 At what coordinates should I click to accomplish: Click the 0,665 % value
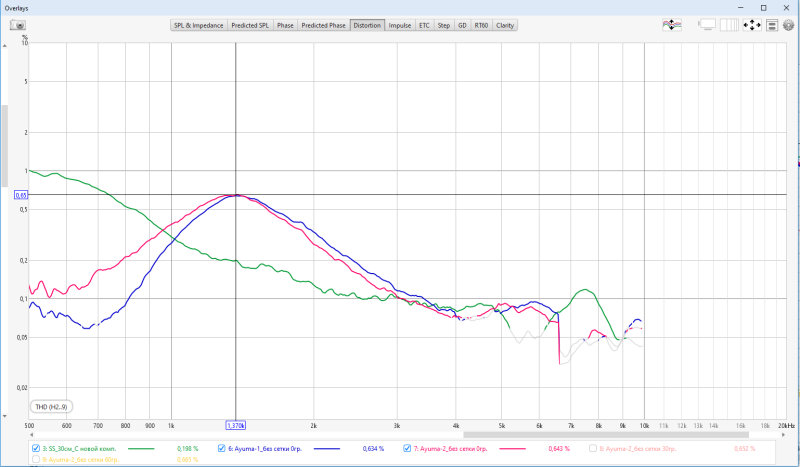(x=188, y=460)
